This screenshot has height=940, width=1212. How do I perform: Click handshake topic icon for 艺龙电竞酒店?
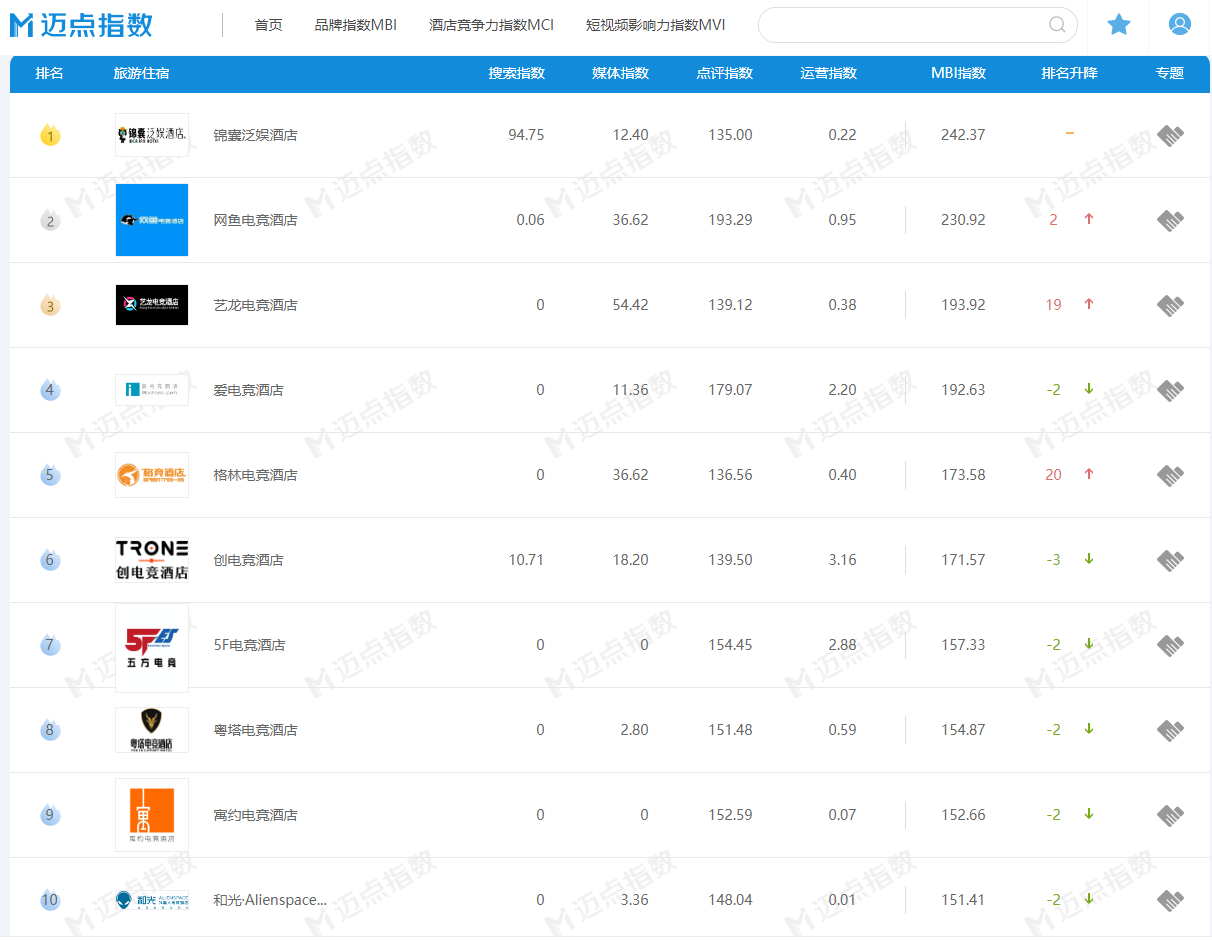[1170, 305]
